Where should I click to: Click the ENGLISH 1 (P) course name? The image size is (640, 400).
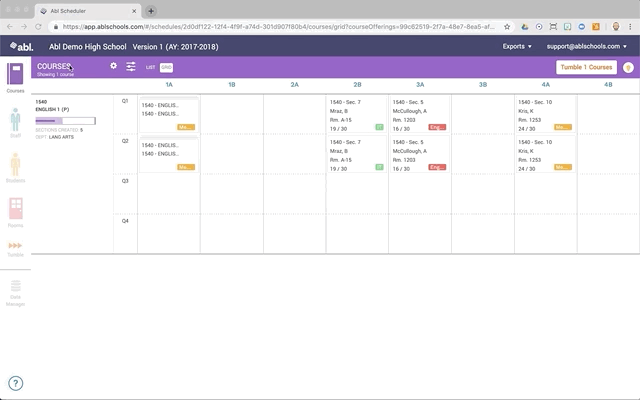tap(52, 109)
